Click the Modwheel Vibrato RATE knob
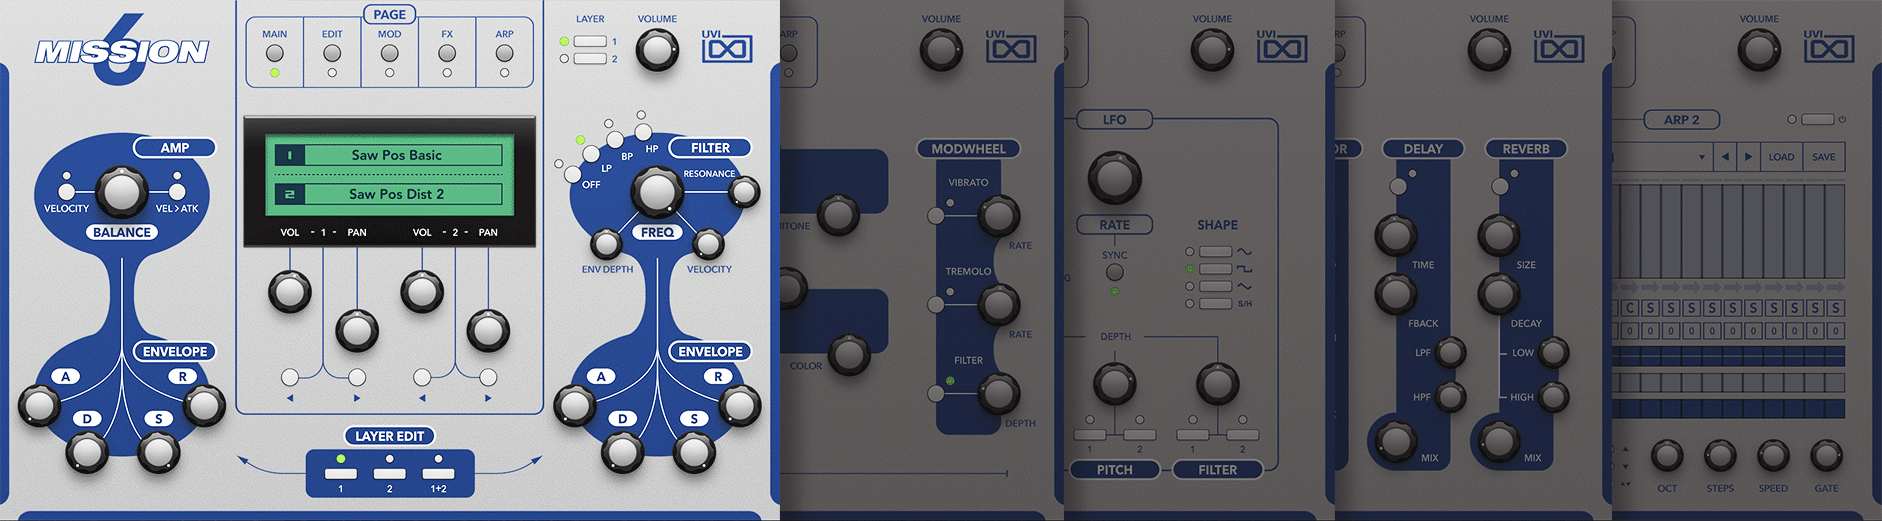Image resolution: width=1882 pixels, height=521 pixels. coord(998,215)
